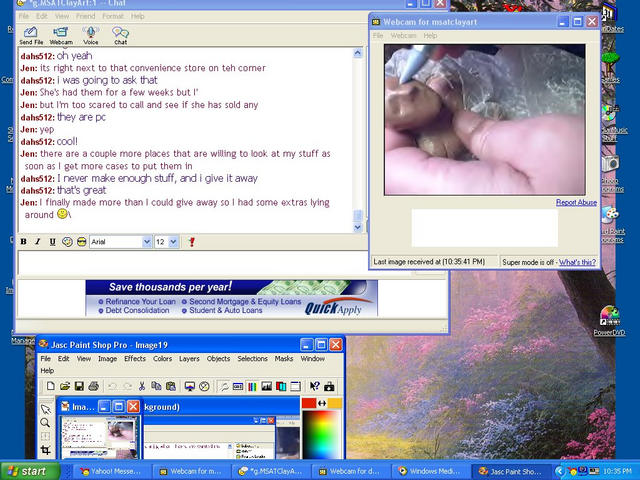Click the Chat (conference) toolbar icon
This screenshot has width=640, height=480.
(x=120, y=36)
